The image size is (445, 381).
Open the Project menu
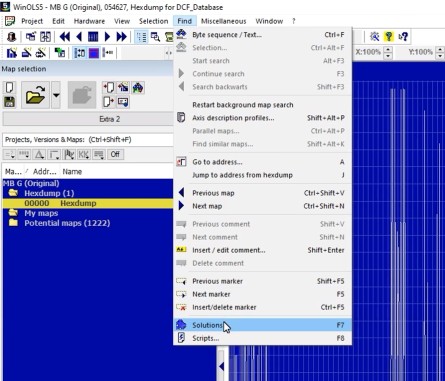coord(32,21)
